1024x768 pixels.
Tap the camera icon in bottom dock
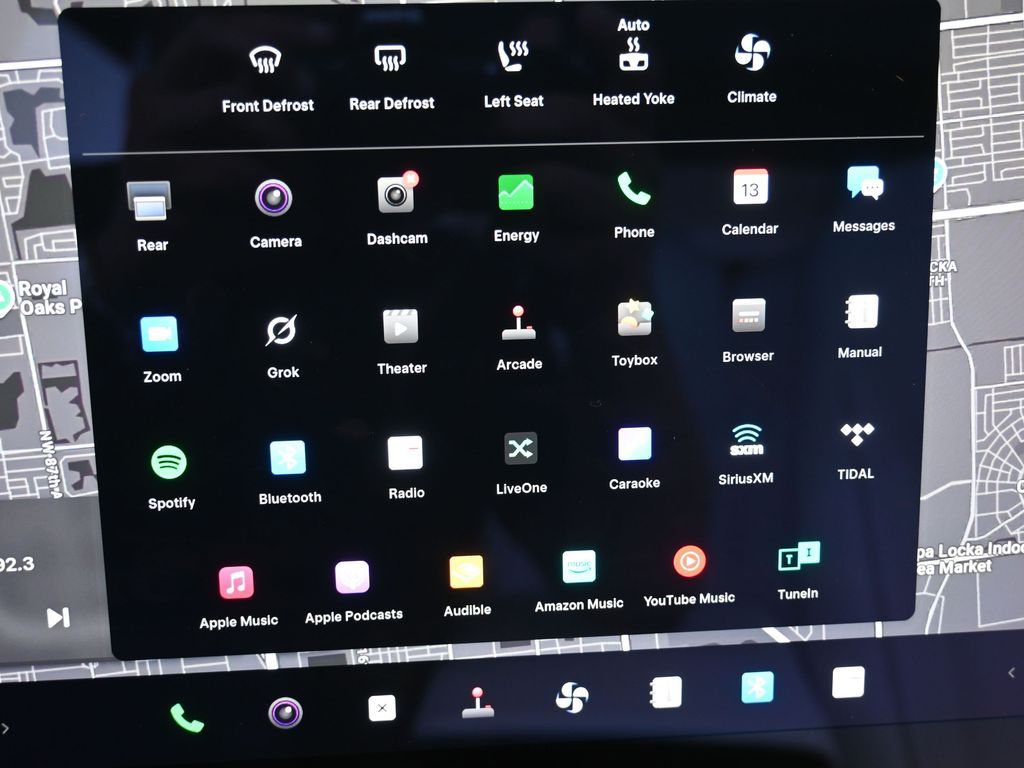285,712
